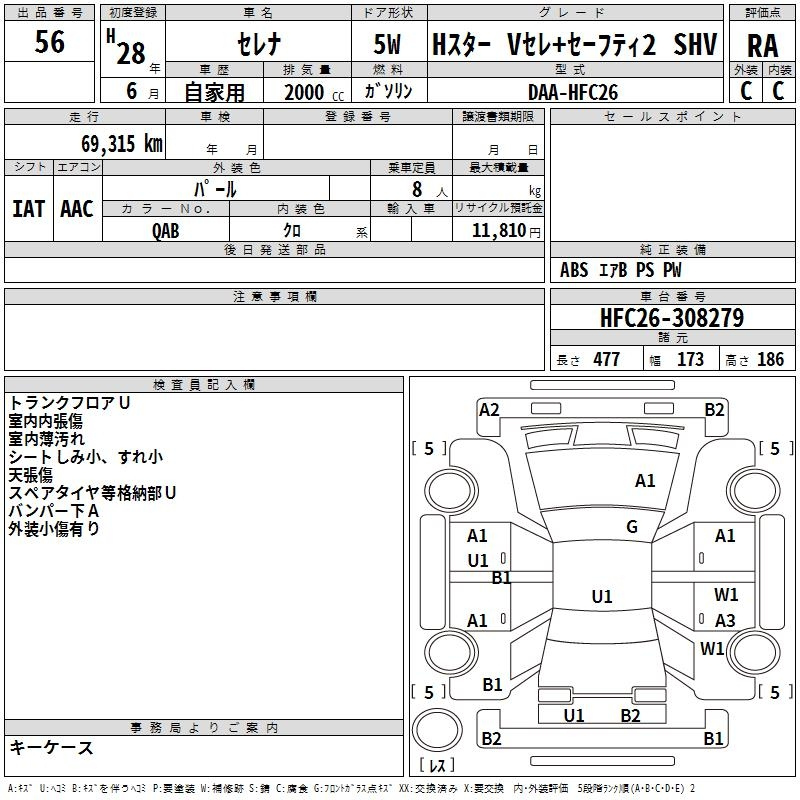Image resolution: width=800 pixels, height=800 pixels.
Task: Click the seating capacity value 8 人
Action: point(430,189)
